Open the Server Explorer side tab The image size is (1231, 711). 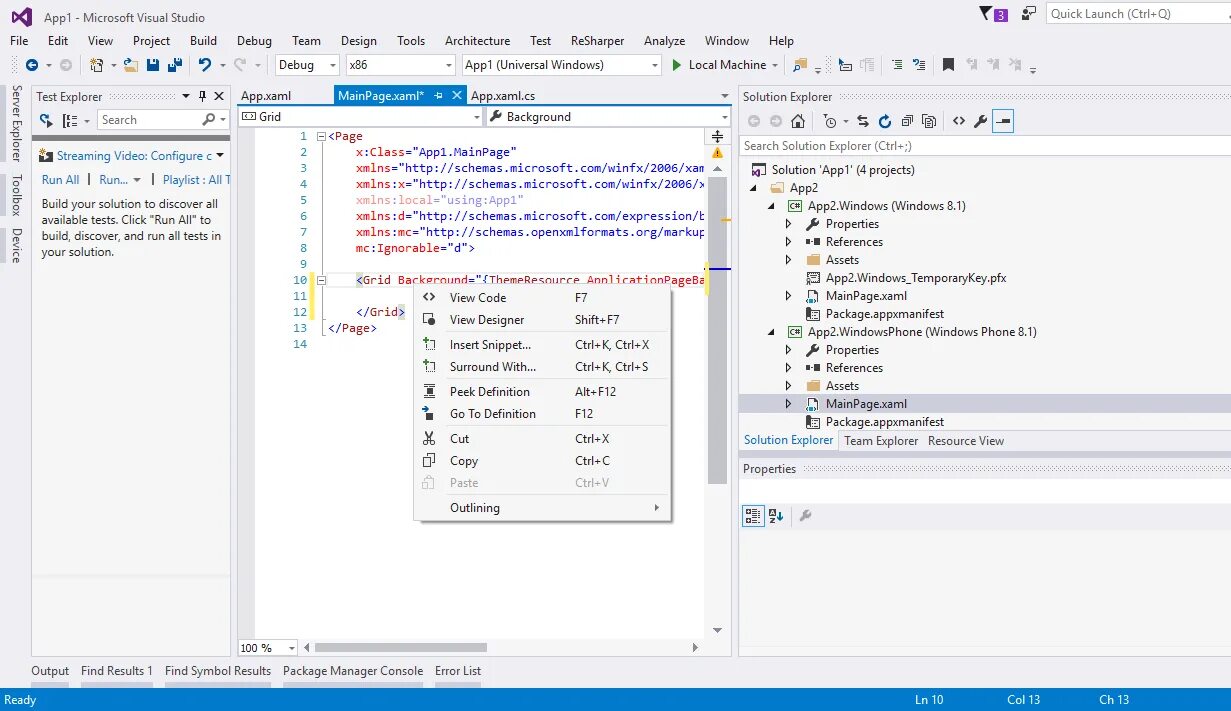click(16, 124)
